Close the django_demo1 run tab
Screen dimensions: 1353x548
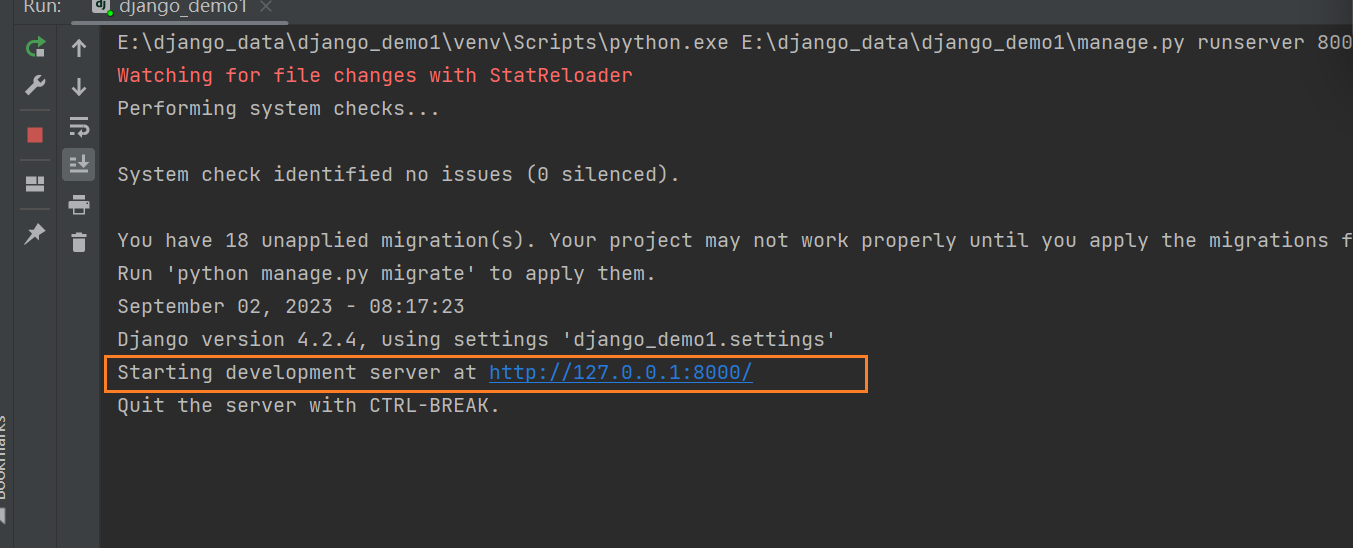[265, 8]
